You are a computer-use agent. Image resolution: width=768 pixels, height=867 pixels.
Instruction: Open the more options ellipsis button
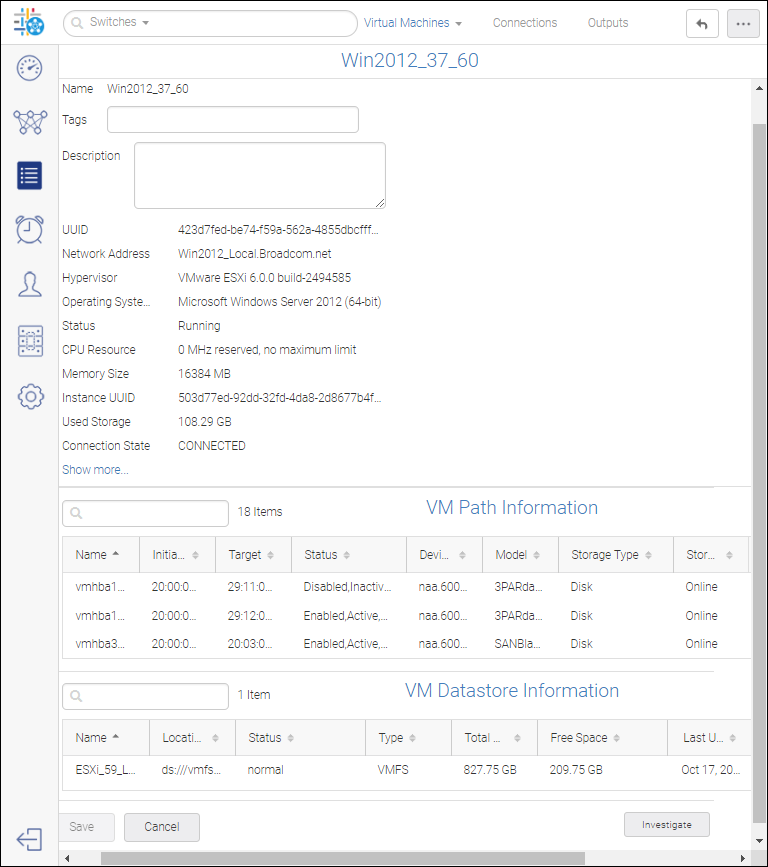[743, 24]
